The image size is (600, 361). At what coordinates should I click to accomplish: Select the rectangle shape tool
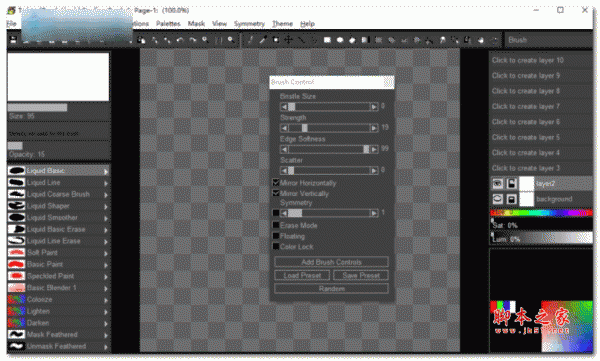click(327, 40)
